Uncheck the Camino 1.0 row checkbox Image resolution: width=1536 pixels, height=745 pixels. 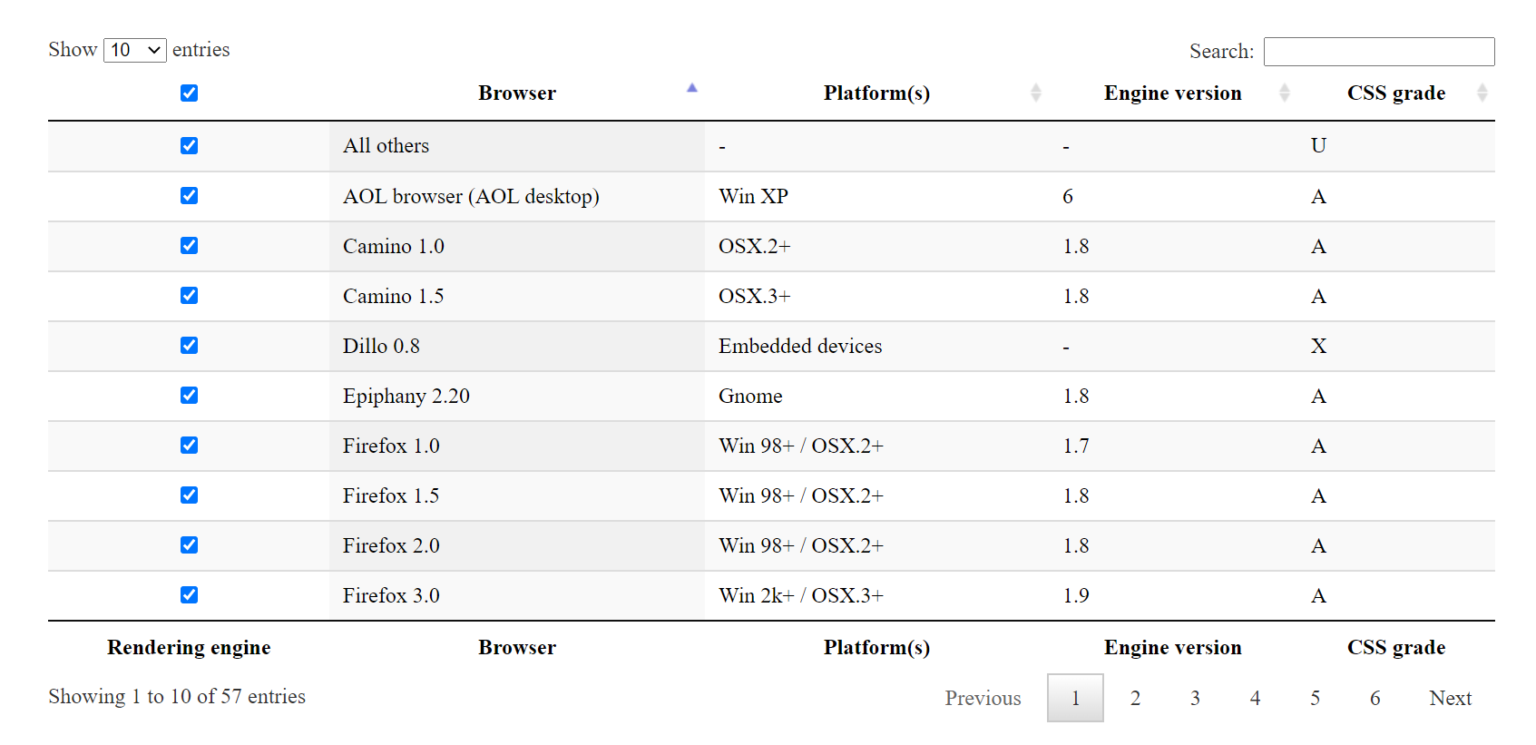point(189,246)
